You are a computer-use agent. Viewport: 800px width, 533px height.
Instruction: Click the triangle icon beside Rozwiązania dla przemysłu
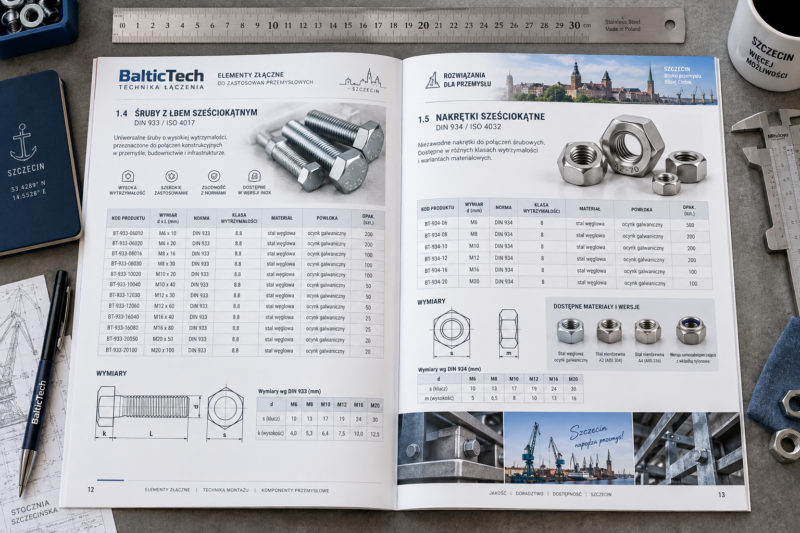point(433,80)
